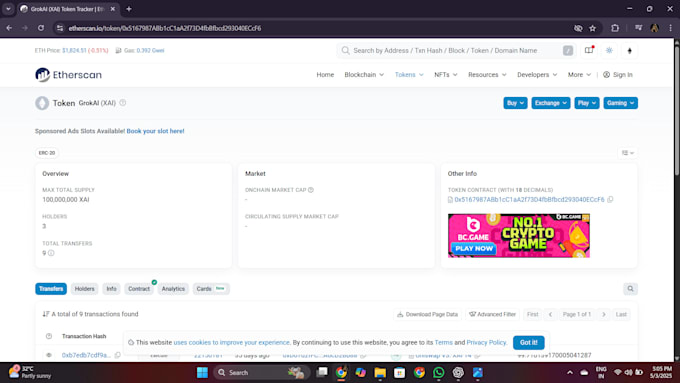
Task: Switch to the Holders tab
Action: [84, 289]
